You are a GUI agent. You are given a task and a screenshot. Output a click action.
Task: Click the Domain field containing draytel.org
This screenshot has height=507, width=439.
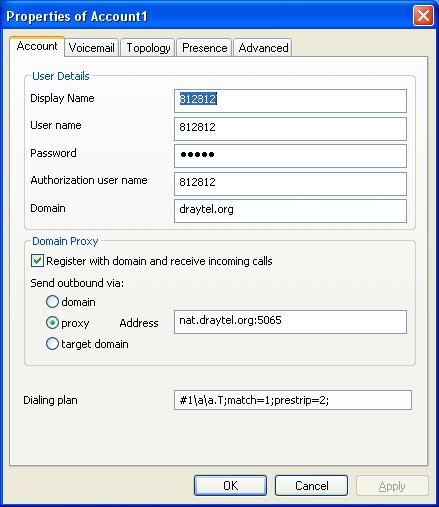pyautogui.click(x=290, y=211)
